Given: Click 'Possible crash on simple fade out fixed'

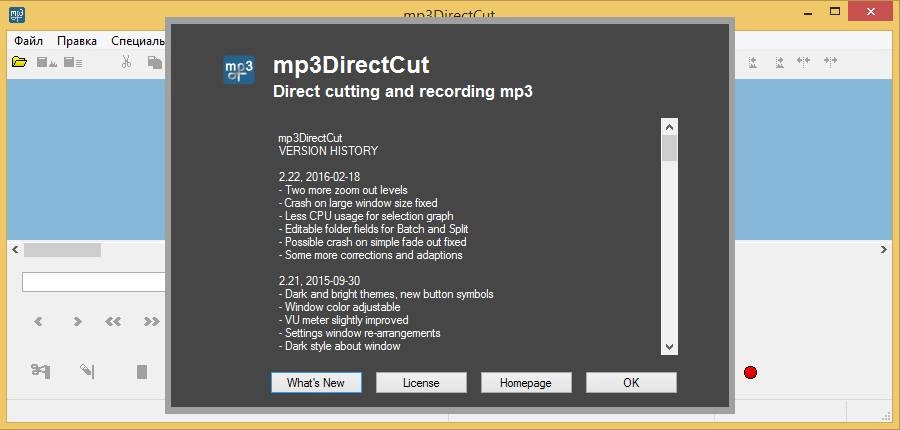Looking at the screenshot, I should tap(373, 242).
